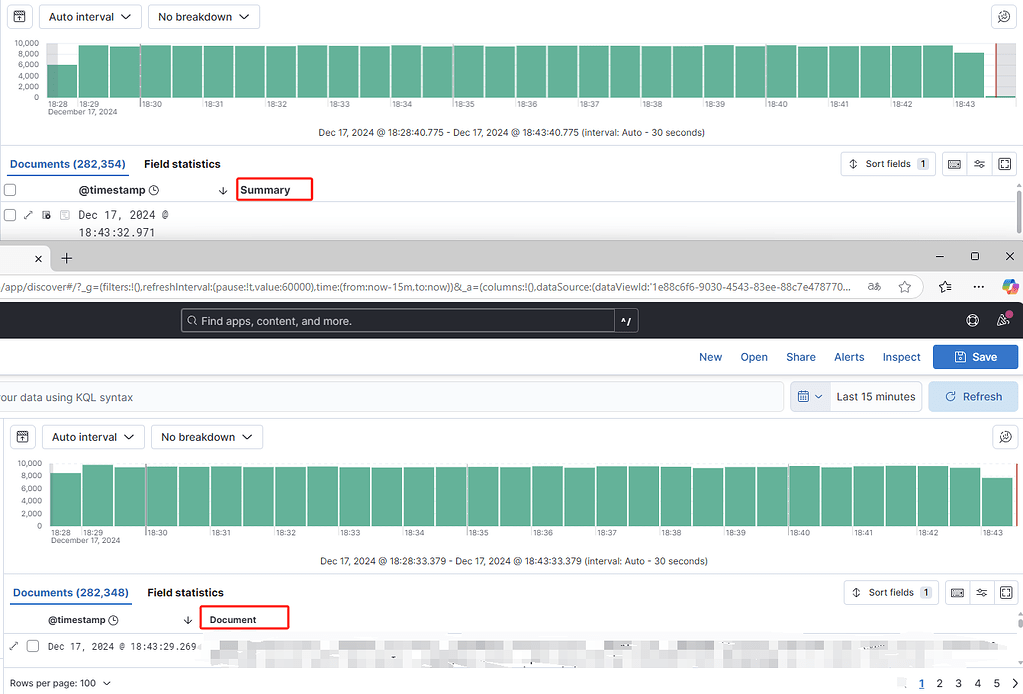Open the user profile avatar icon

click(x=1003, y=320)
